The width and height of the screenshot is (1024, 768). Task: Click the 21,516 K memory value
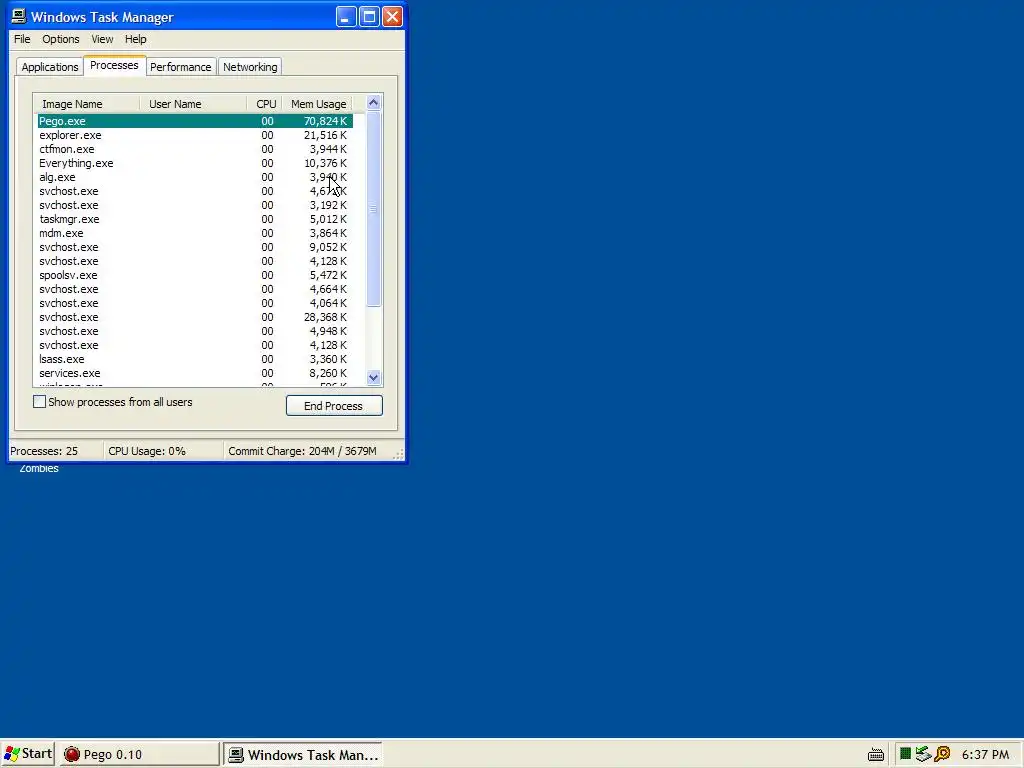point(325,135)
